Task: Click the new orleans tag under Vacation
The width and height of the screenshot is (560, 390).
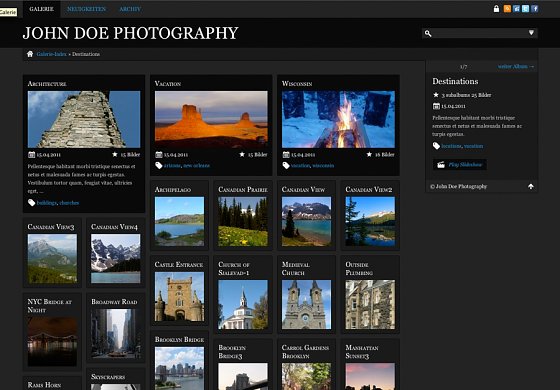Action: click(196, 166)
